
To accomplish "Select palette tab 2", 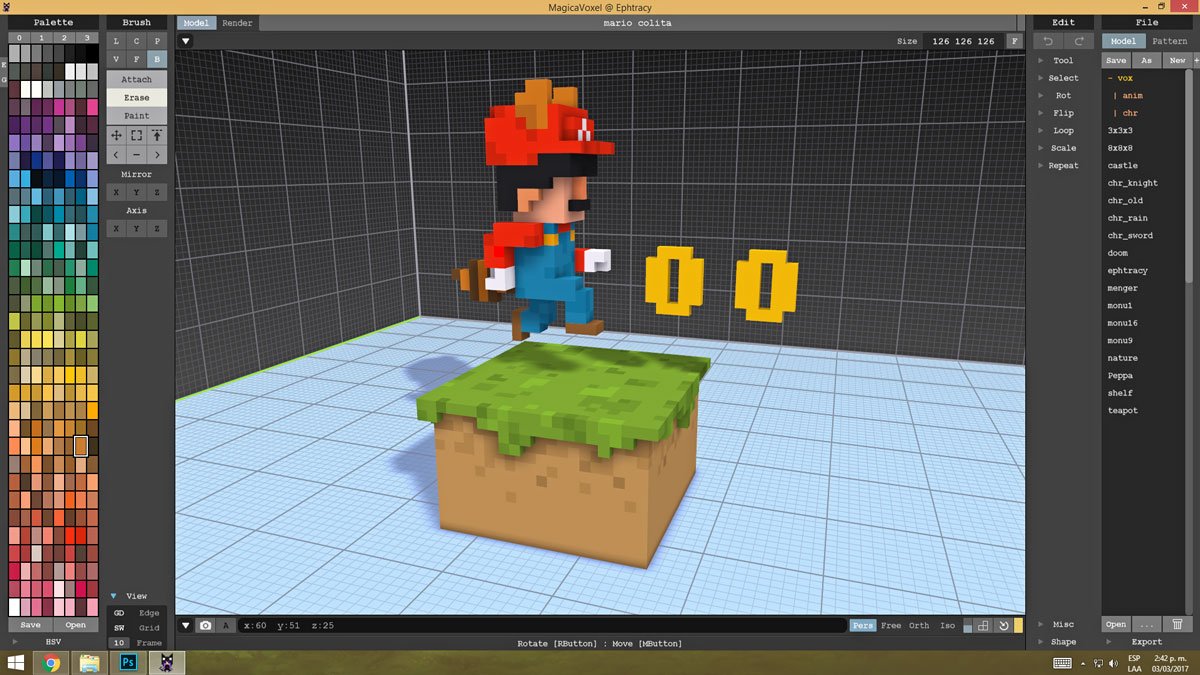I will tap(65, 38).
